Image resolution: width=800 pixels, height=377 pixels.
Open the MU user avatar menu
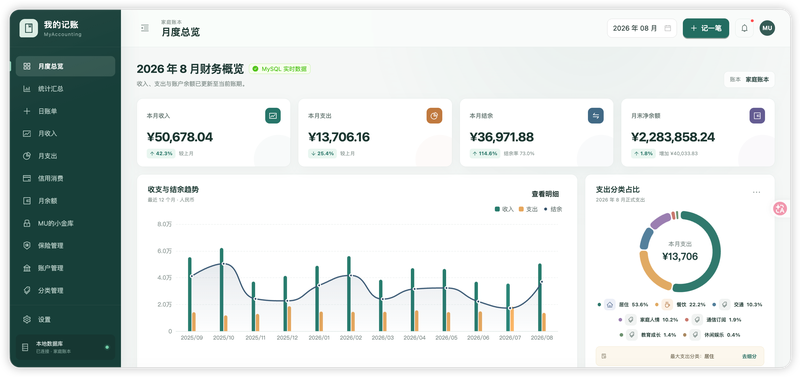pos(767,29)
